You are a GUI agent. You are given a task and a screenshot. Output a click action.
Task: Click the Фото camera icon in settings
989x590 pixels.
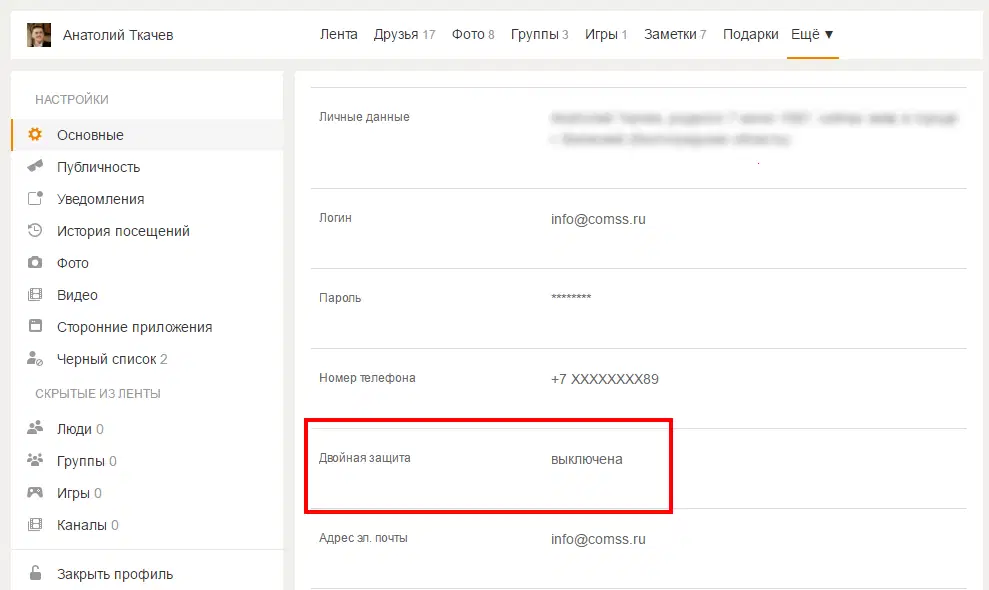coord(35,262)
